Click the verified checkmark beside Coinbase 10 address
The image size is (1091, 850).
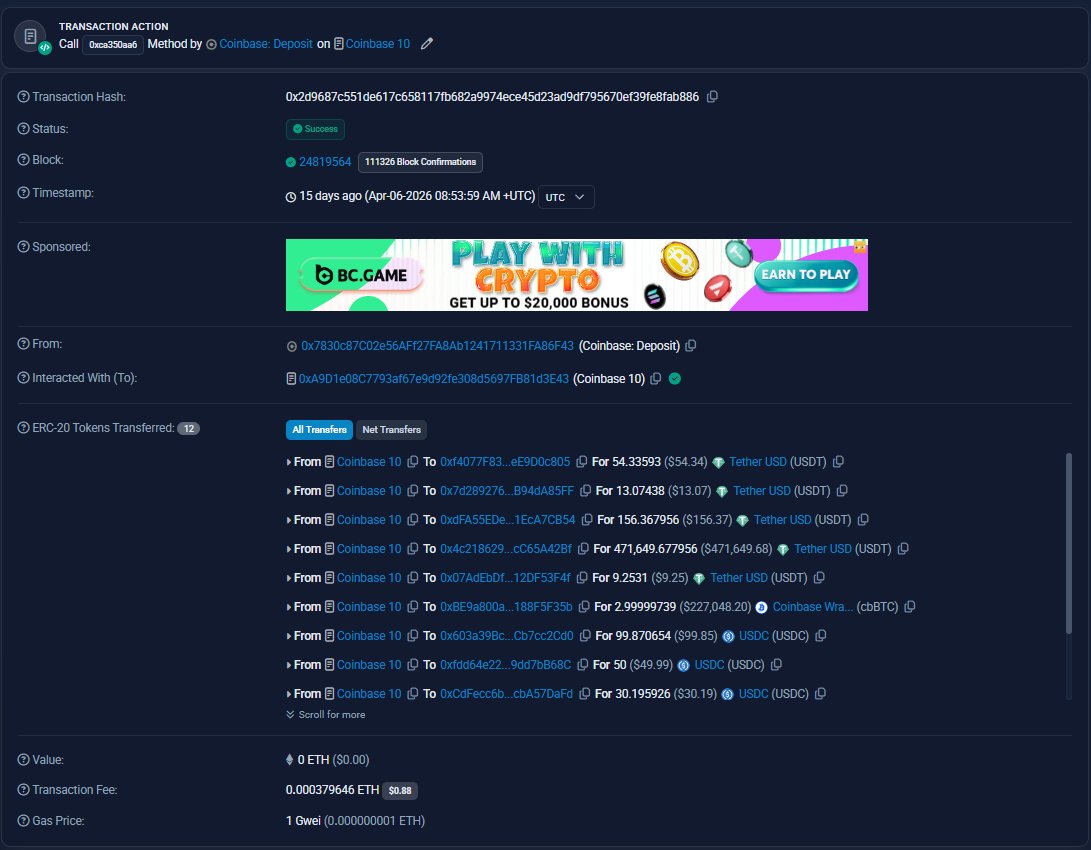(675, 379)
